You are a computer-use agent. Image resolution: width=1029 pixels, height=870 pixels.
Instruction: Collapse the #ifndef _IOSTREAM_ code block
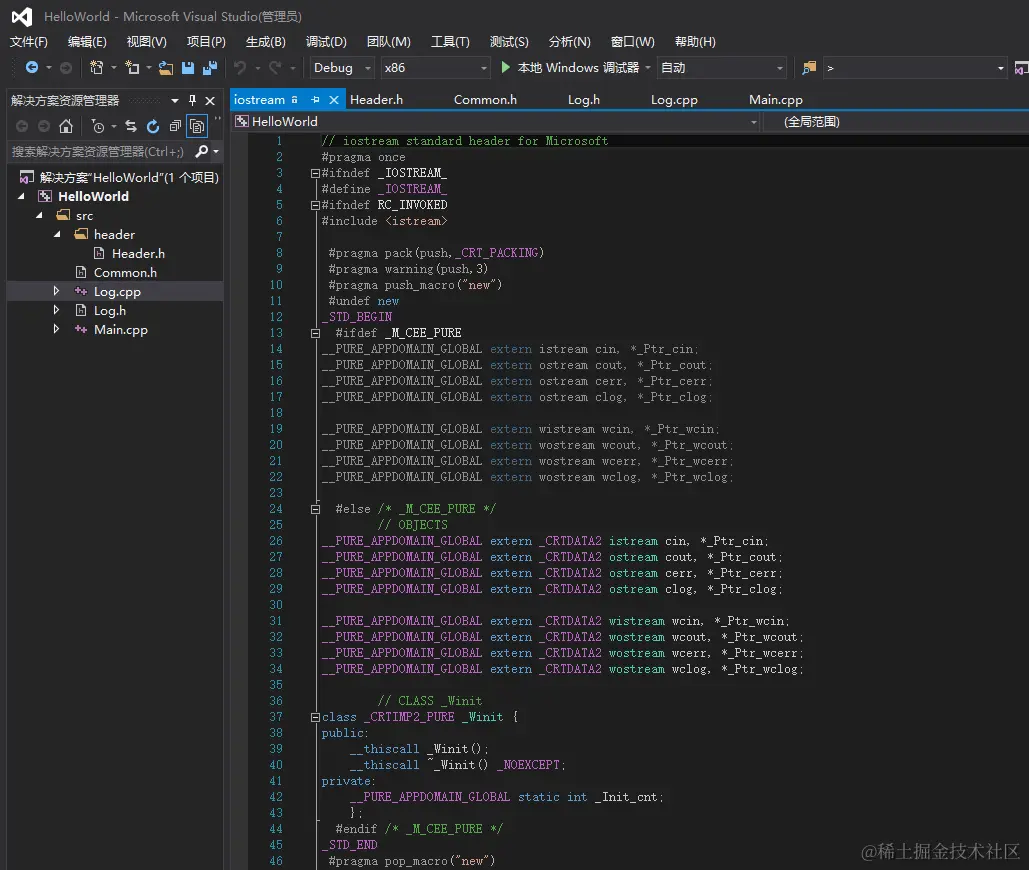click(315, 173)
